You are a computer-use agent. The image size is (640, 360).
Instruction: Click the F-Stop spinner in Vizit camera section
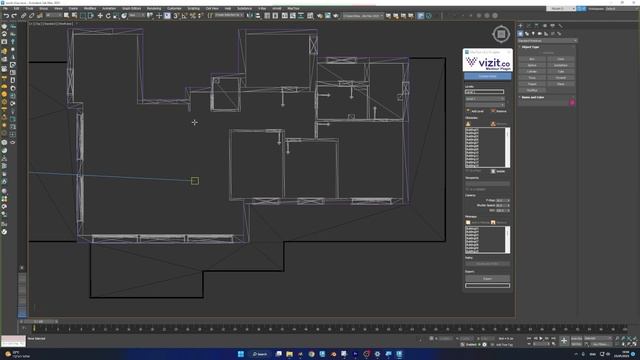pyautogui.click(x=502, y=200)
